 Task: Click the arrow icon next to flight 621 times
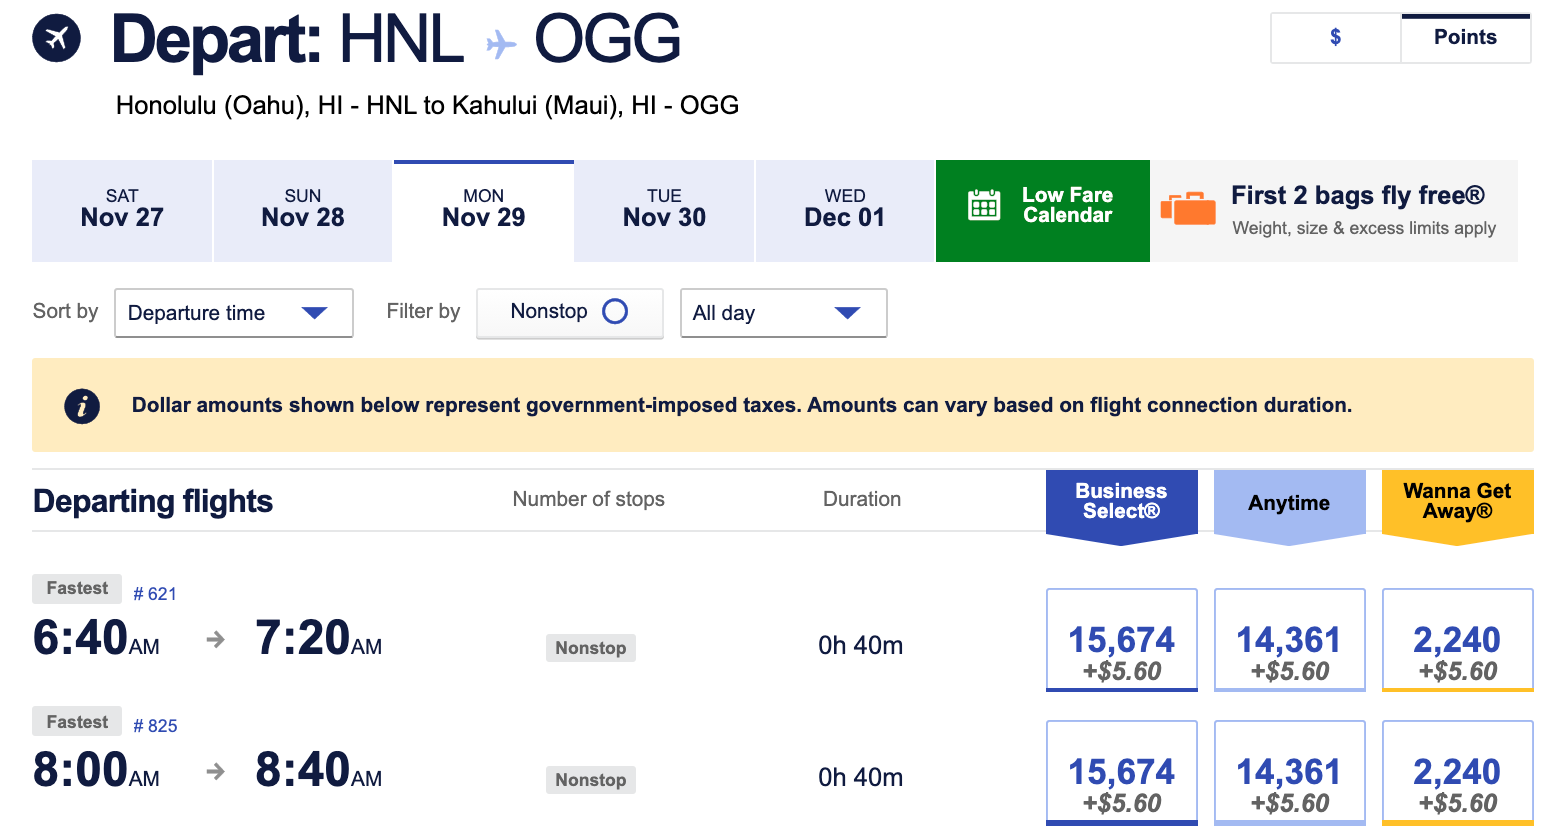click(x=214, y=638)
